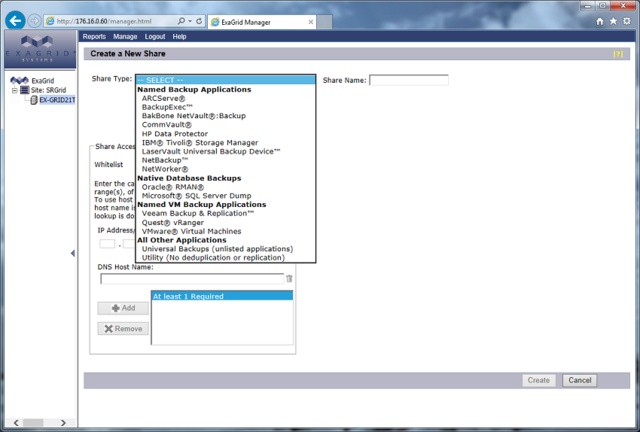
Task: Open the Reports menu
Action: tap(94, 36)
